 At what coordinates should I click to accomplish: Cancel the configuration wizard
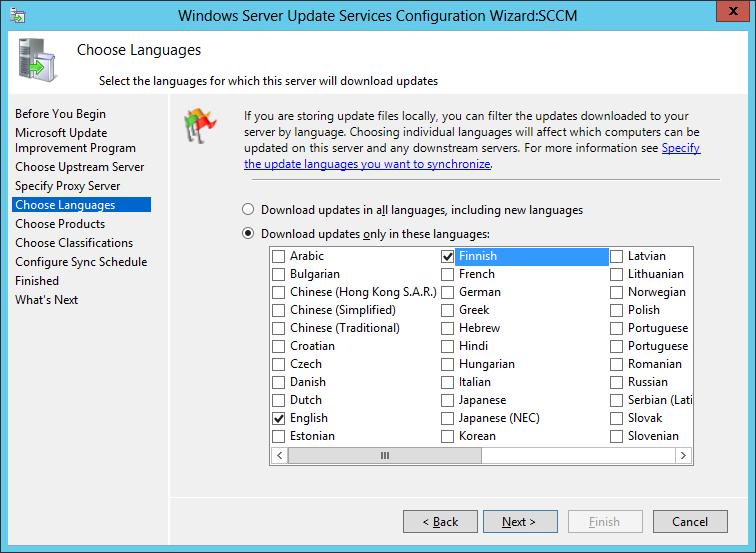pyautogui.click(x=690, y=522)
